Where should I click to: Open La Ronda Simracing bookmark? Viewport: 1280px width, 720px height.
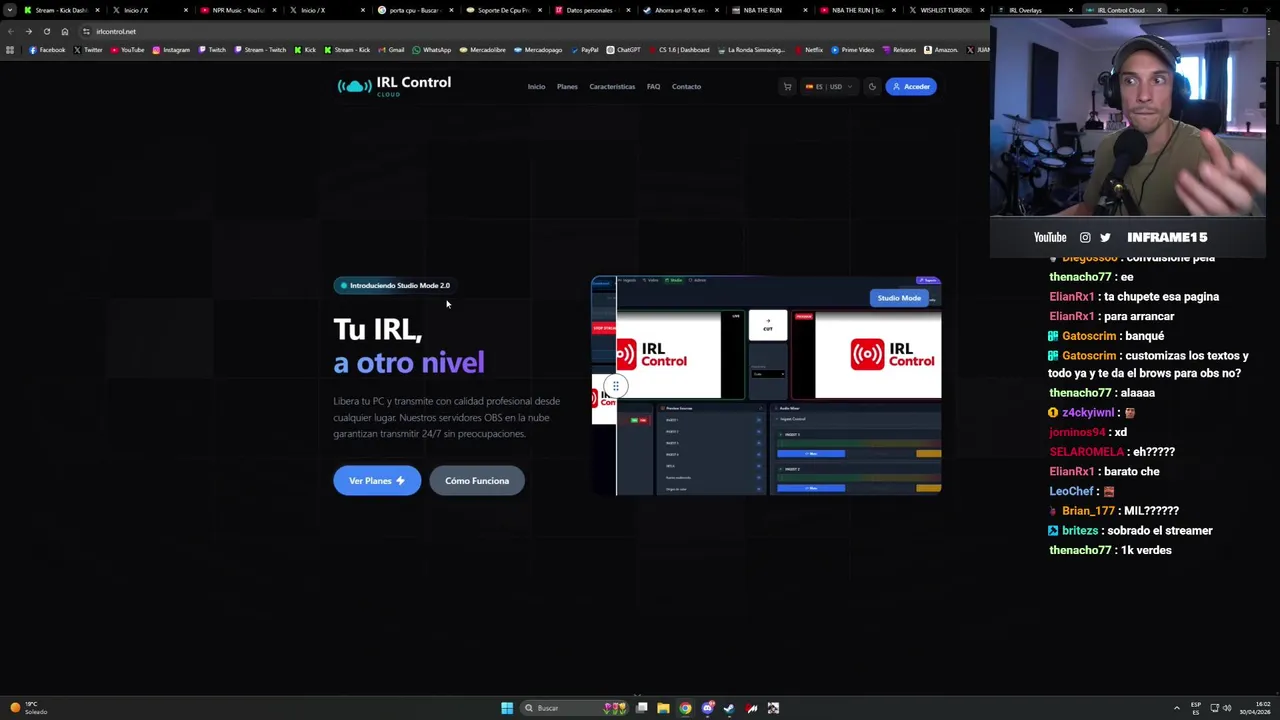tap(751, 50)
